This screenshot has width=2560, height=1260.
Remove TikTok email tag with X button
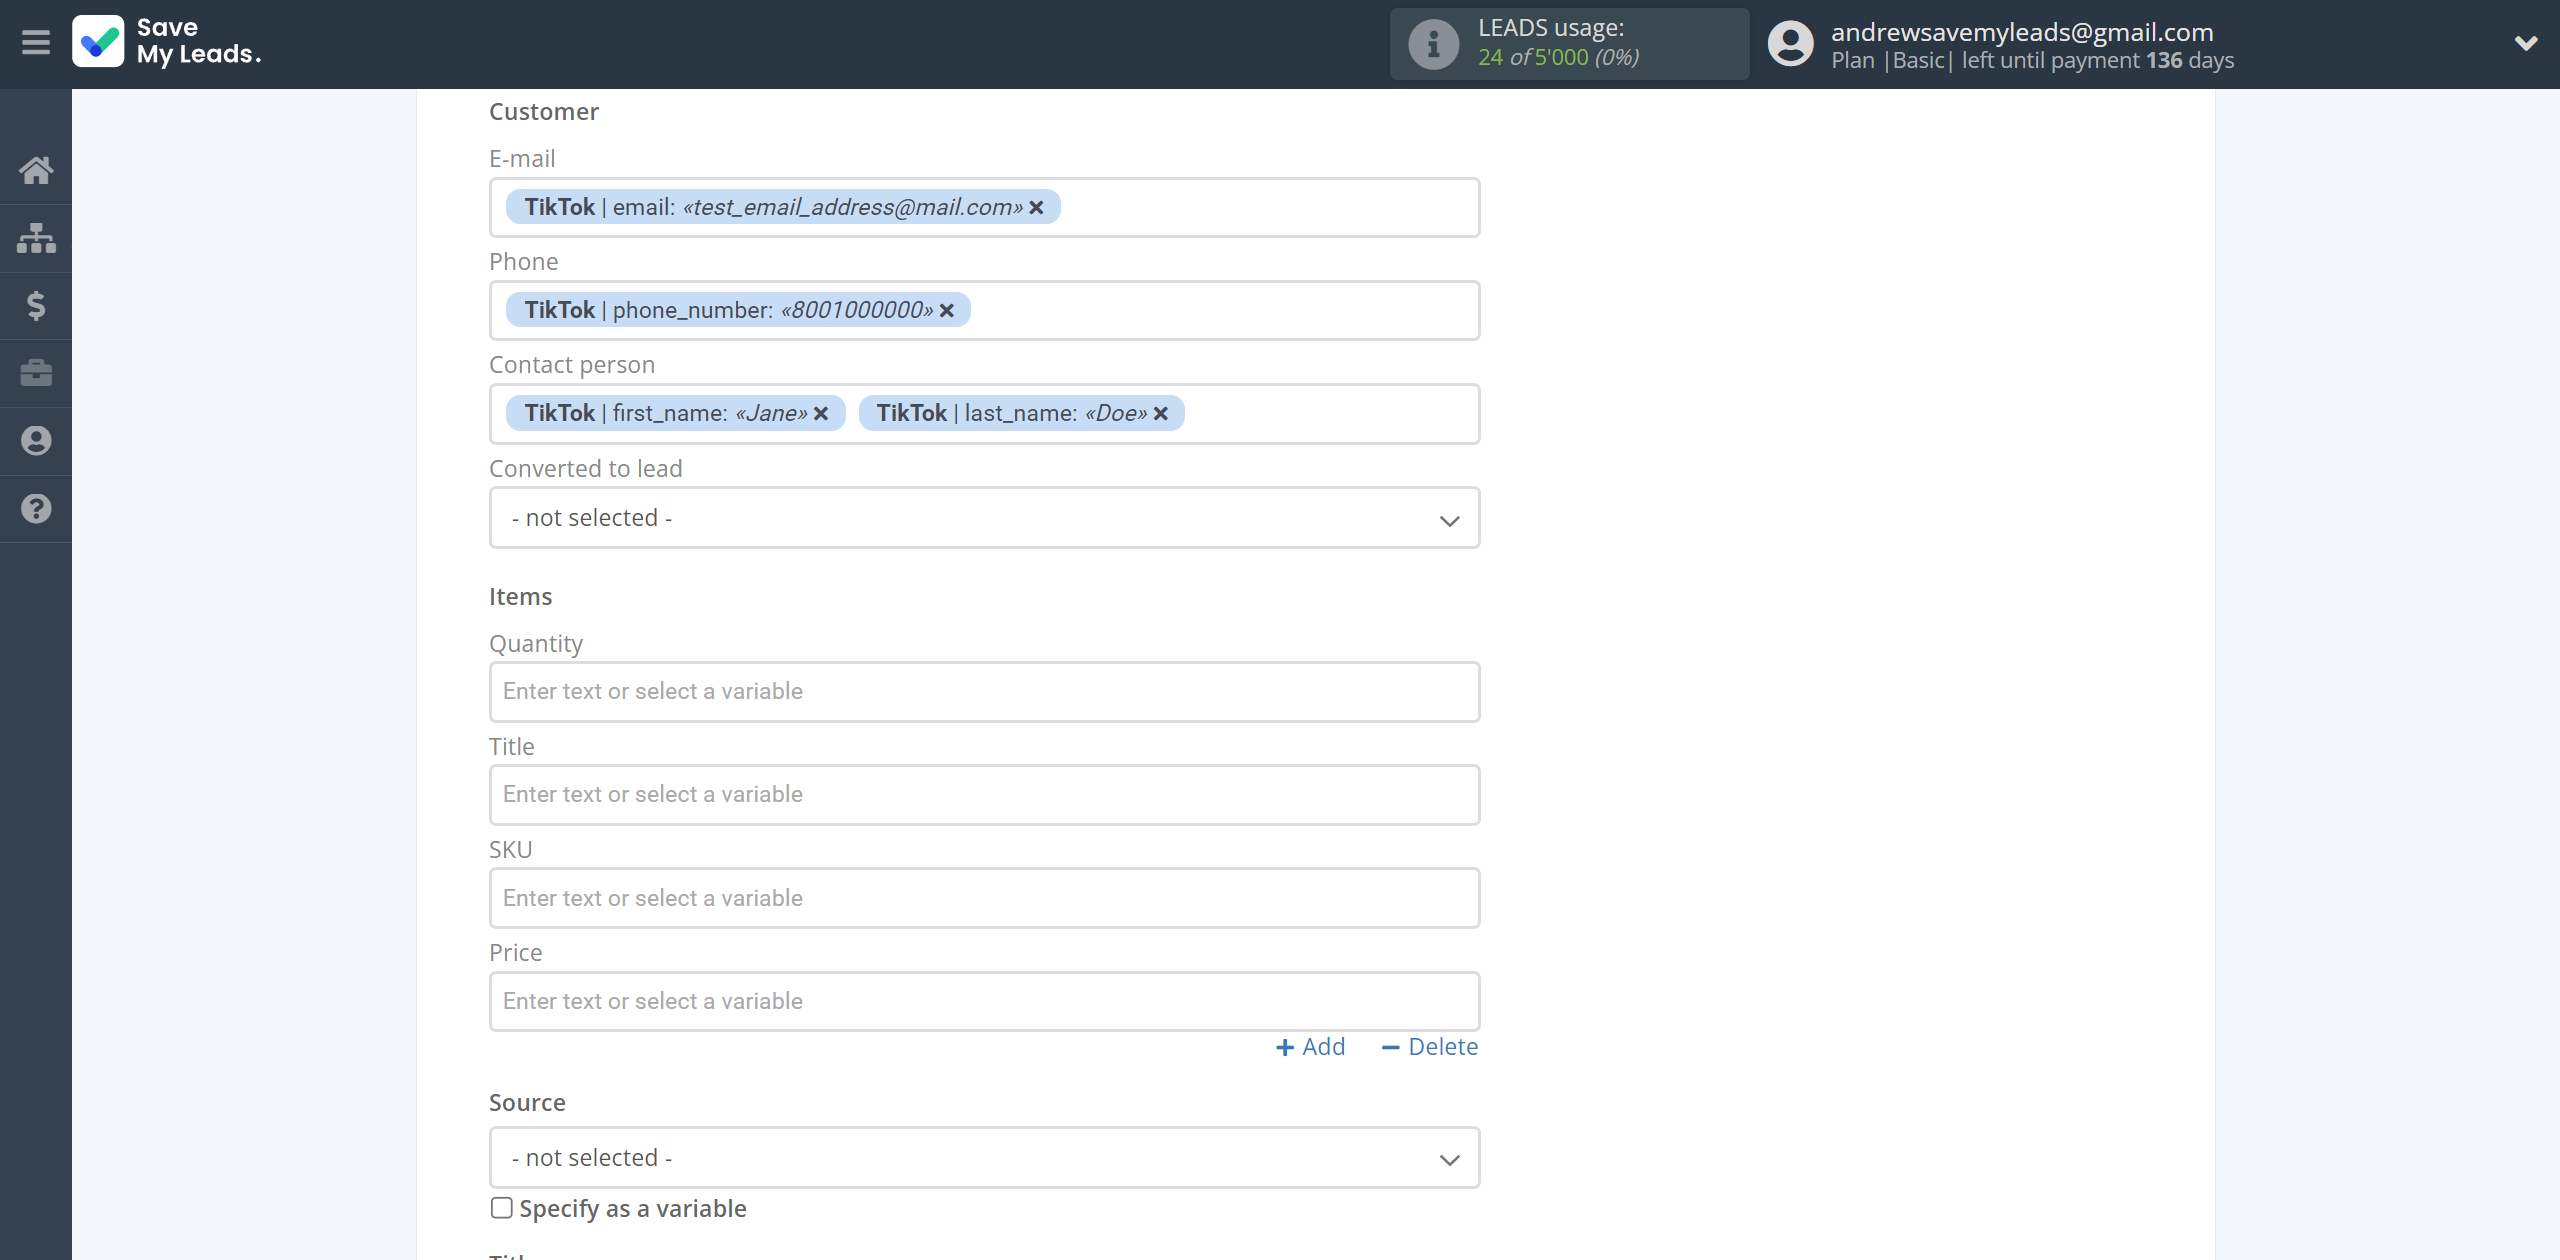pos(1040,207)
